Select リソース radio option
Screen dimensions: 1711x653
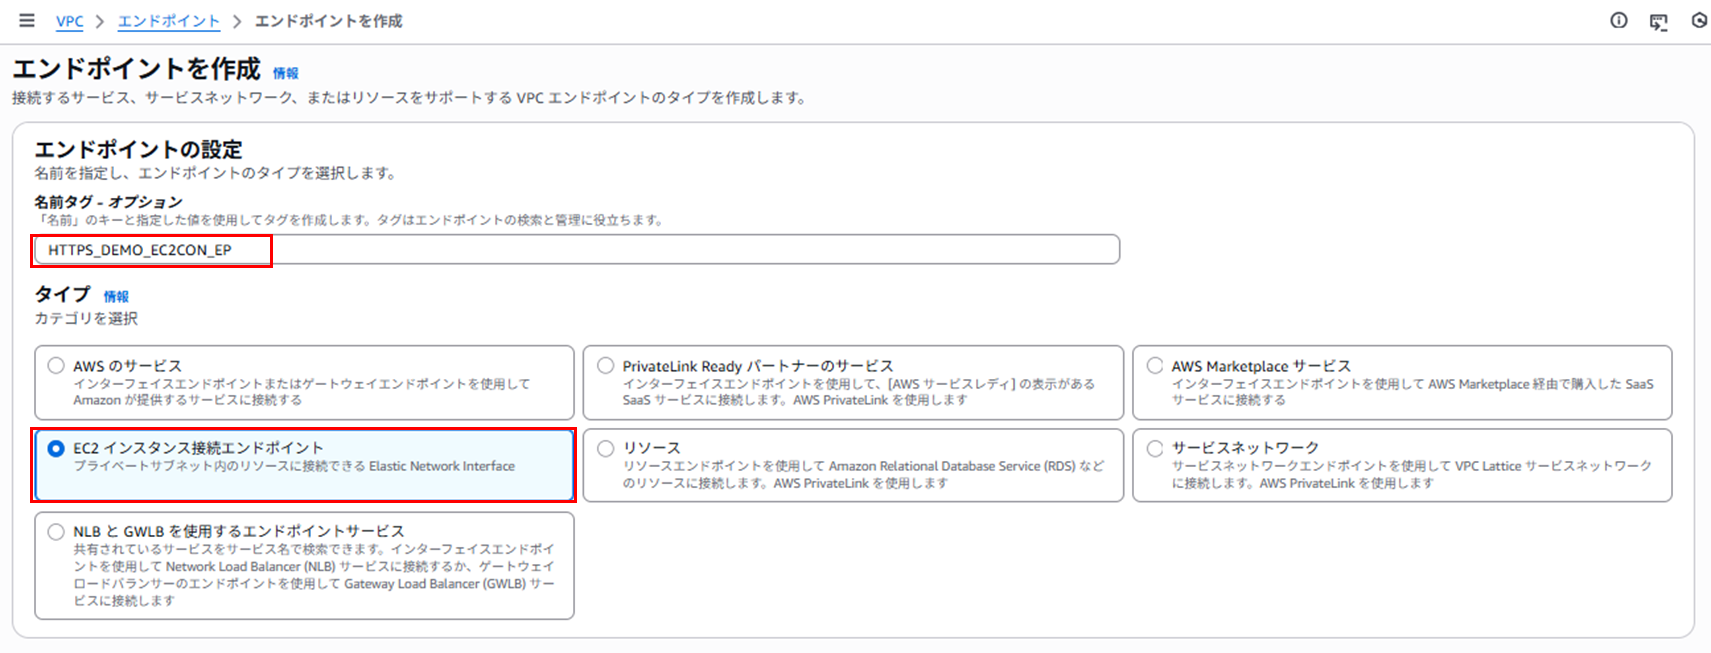pyautogui.click(x=605, y=449)
